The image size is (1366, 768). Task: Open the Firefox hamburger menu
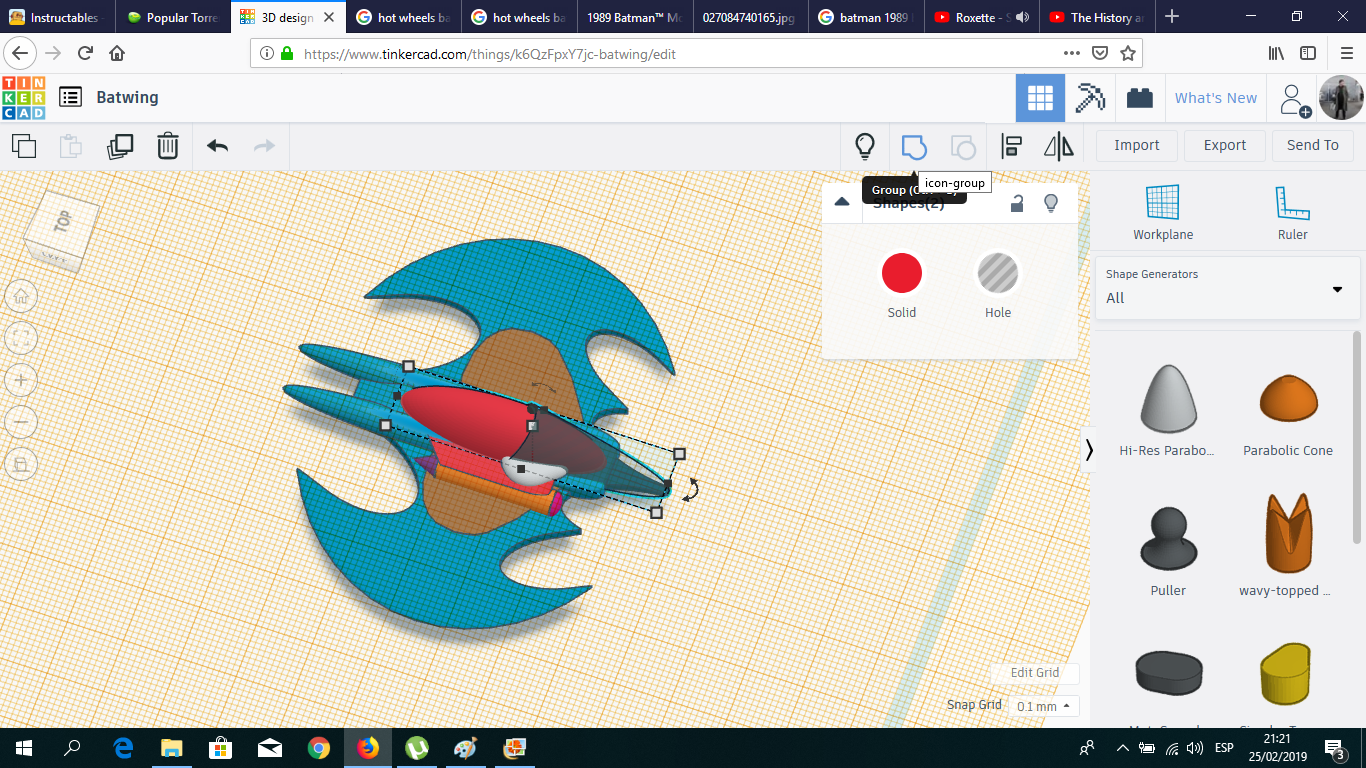click(x=1347, y=53)
